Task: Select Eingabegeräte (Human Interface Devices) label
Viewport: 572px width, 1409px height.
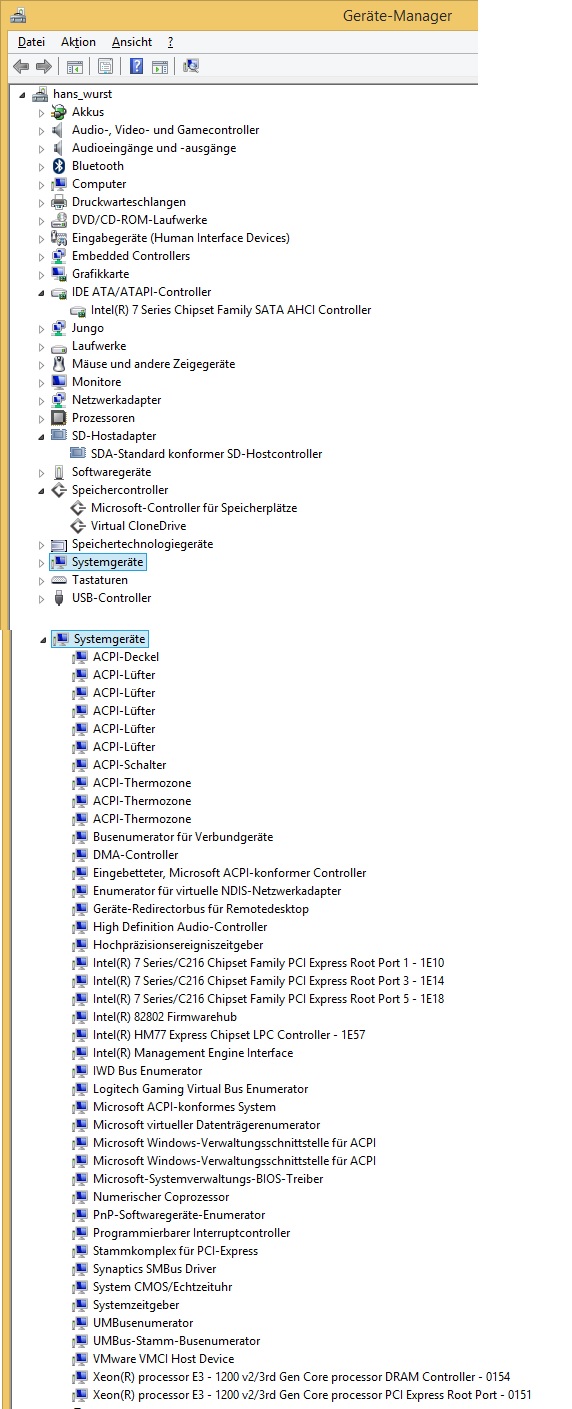Action: point(181,238)
